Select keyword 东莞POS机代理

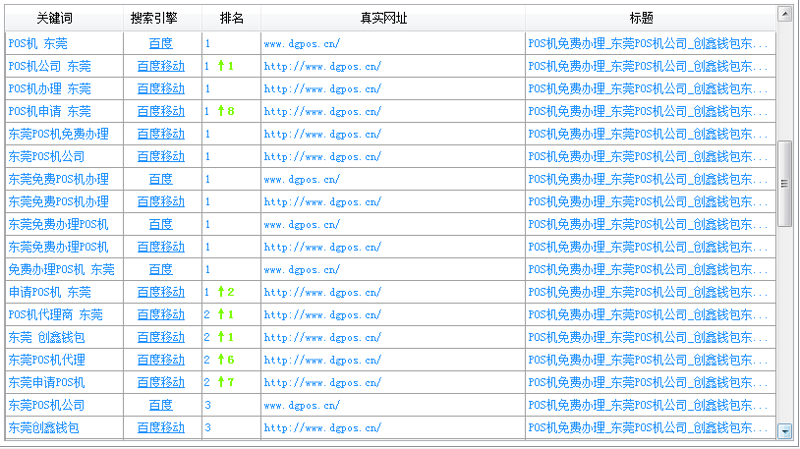[x=46, y=360]
